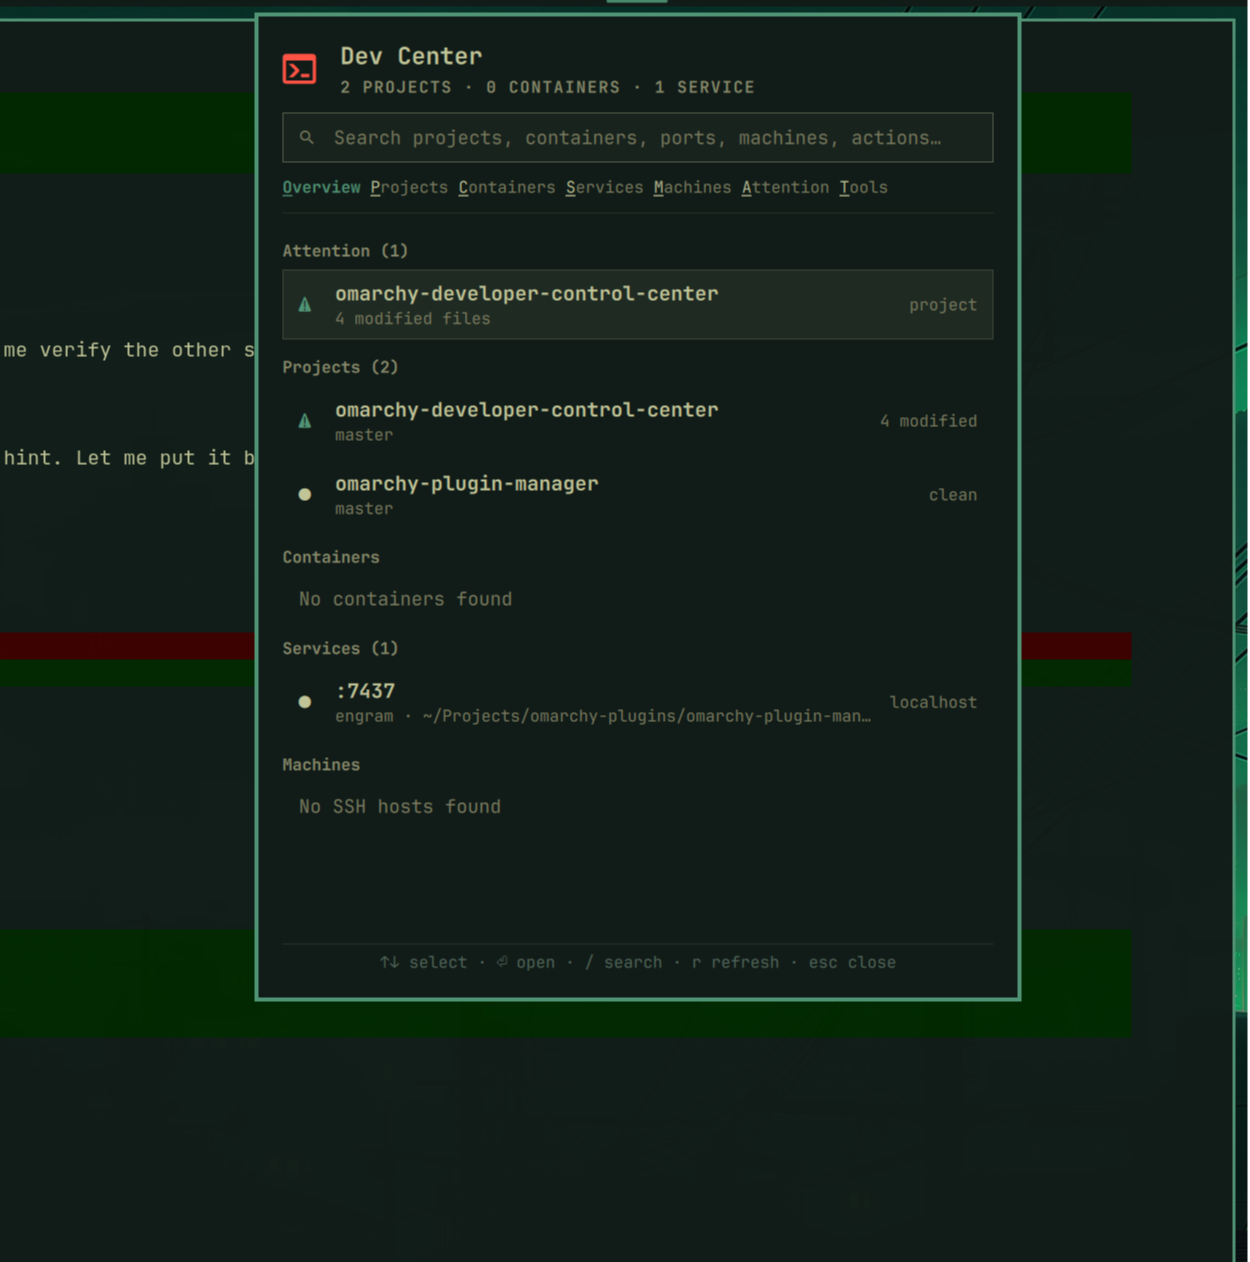Screen dimensions: 1250x1262
Task: Click status dot beside :7437 service
Action: pyautogui.click(x=305, y=702)
